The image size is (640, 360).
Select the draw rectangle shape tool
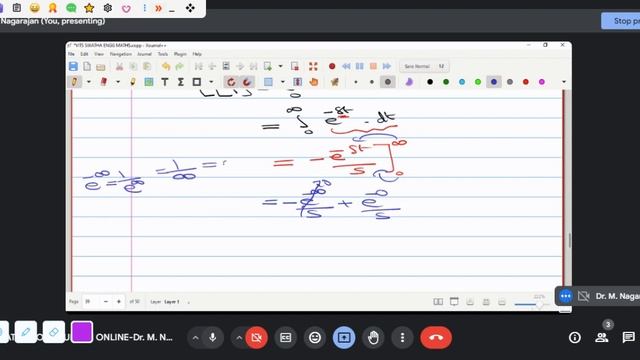(x=197, y=82)
